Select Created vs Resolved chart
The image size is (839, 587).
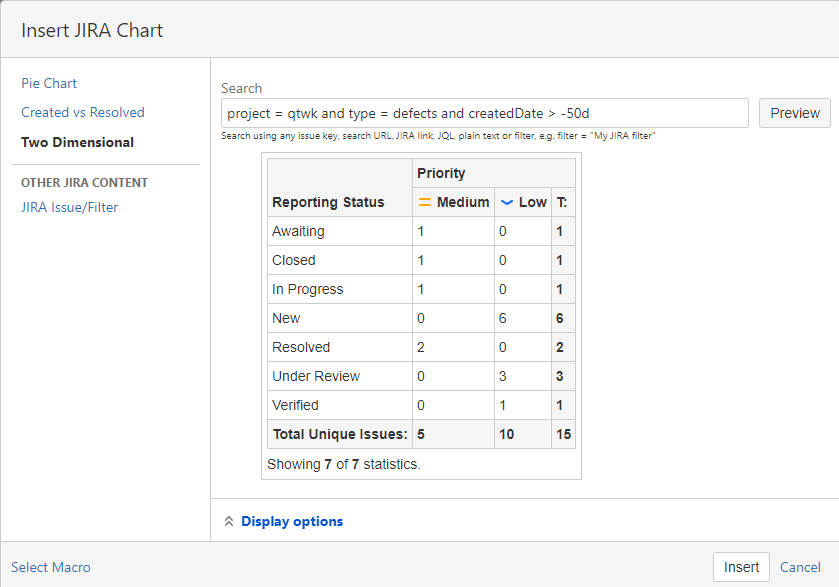(83, 112)
